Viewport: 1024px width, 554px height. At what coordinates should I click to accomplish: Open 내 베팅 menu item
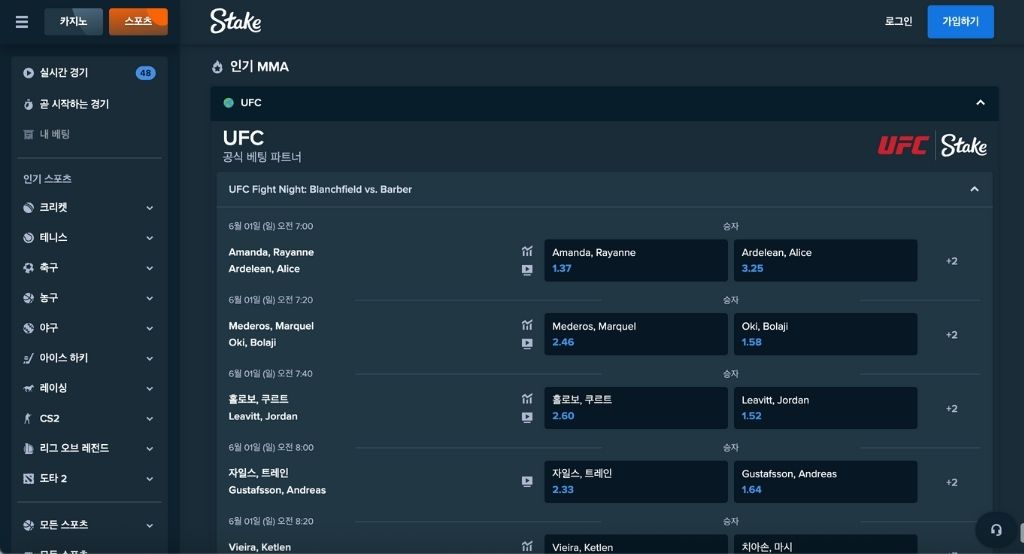89,135
